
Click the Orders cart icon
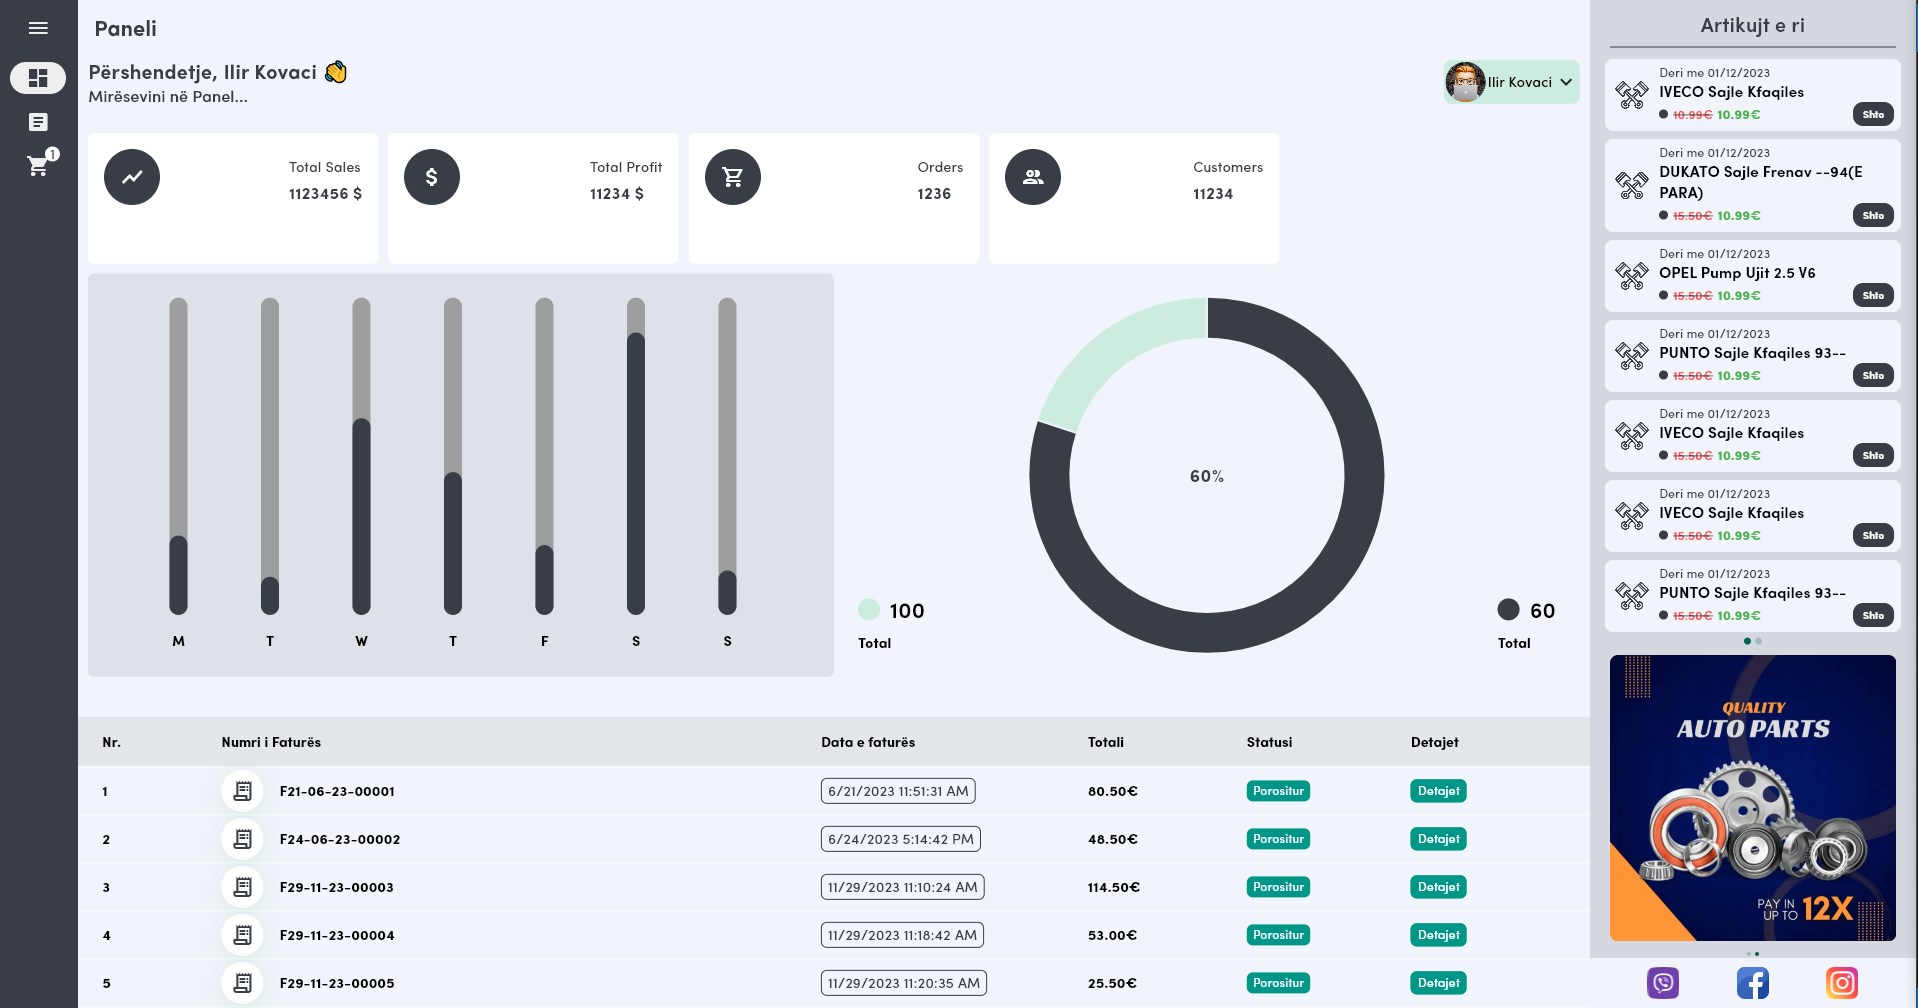tap(733, 177)
